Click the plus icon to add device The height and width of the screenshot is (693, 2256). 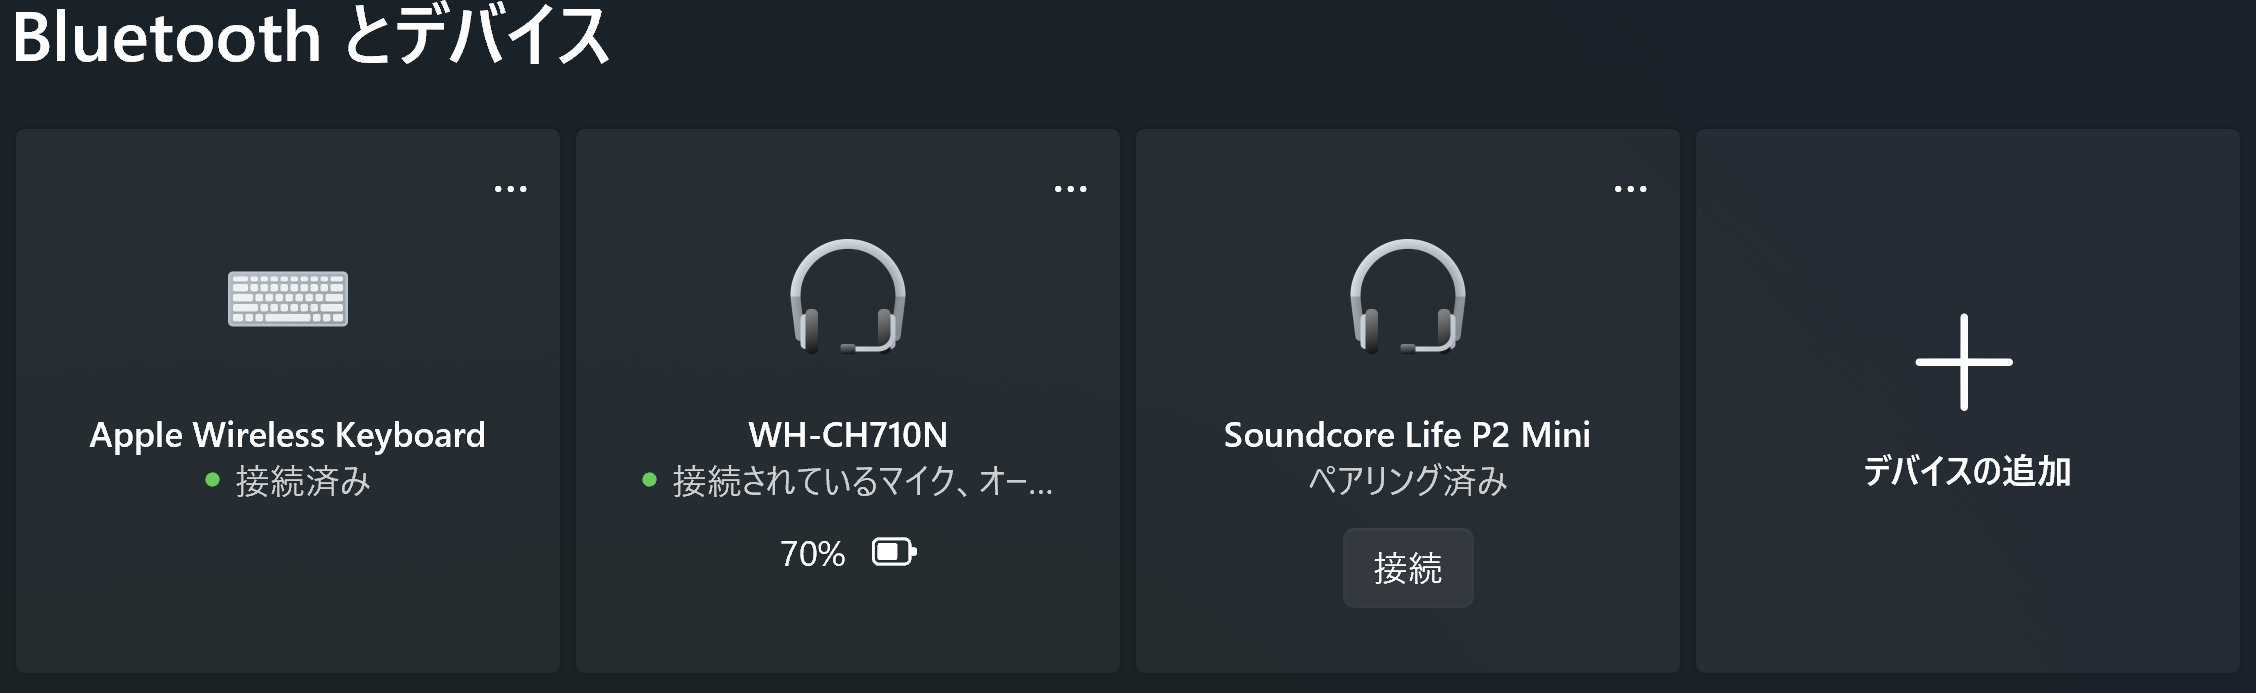1964,362
